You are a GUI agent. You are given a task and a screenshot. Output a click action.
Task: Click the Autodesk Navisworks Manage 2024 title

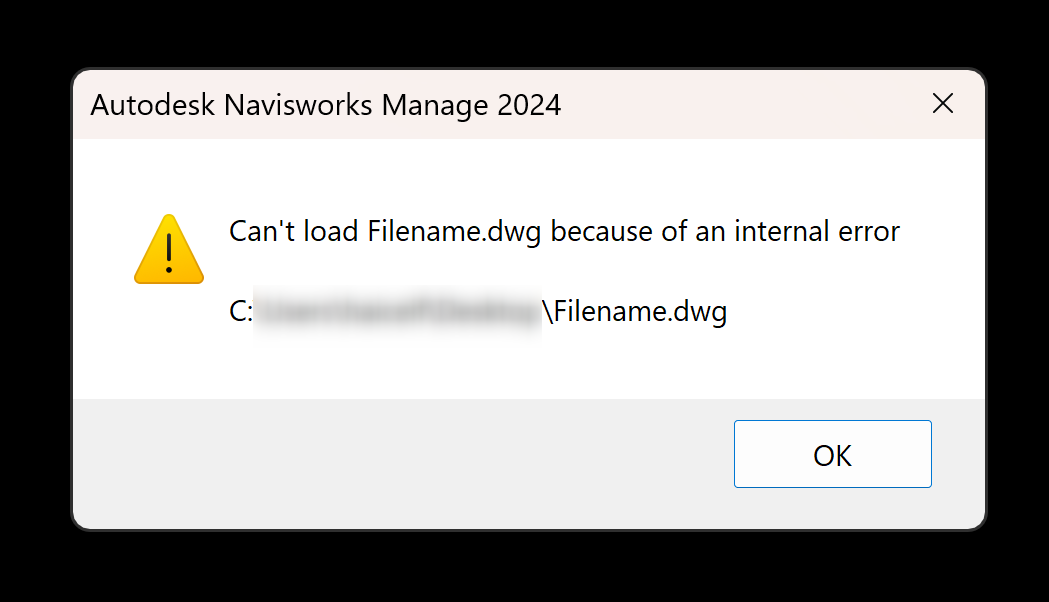tap(325, 104)
